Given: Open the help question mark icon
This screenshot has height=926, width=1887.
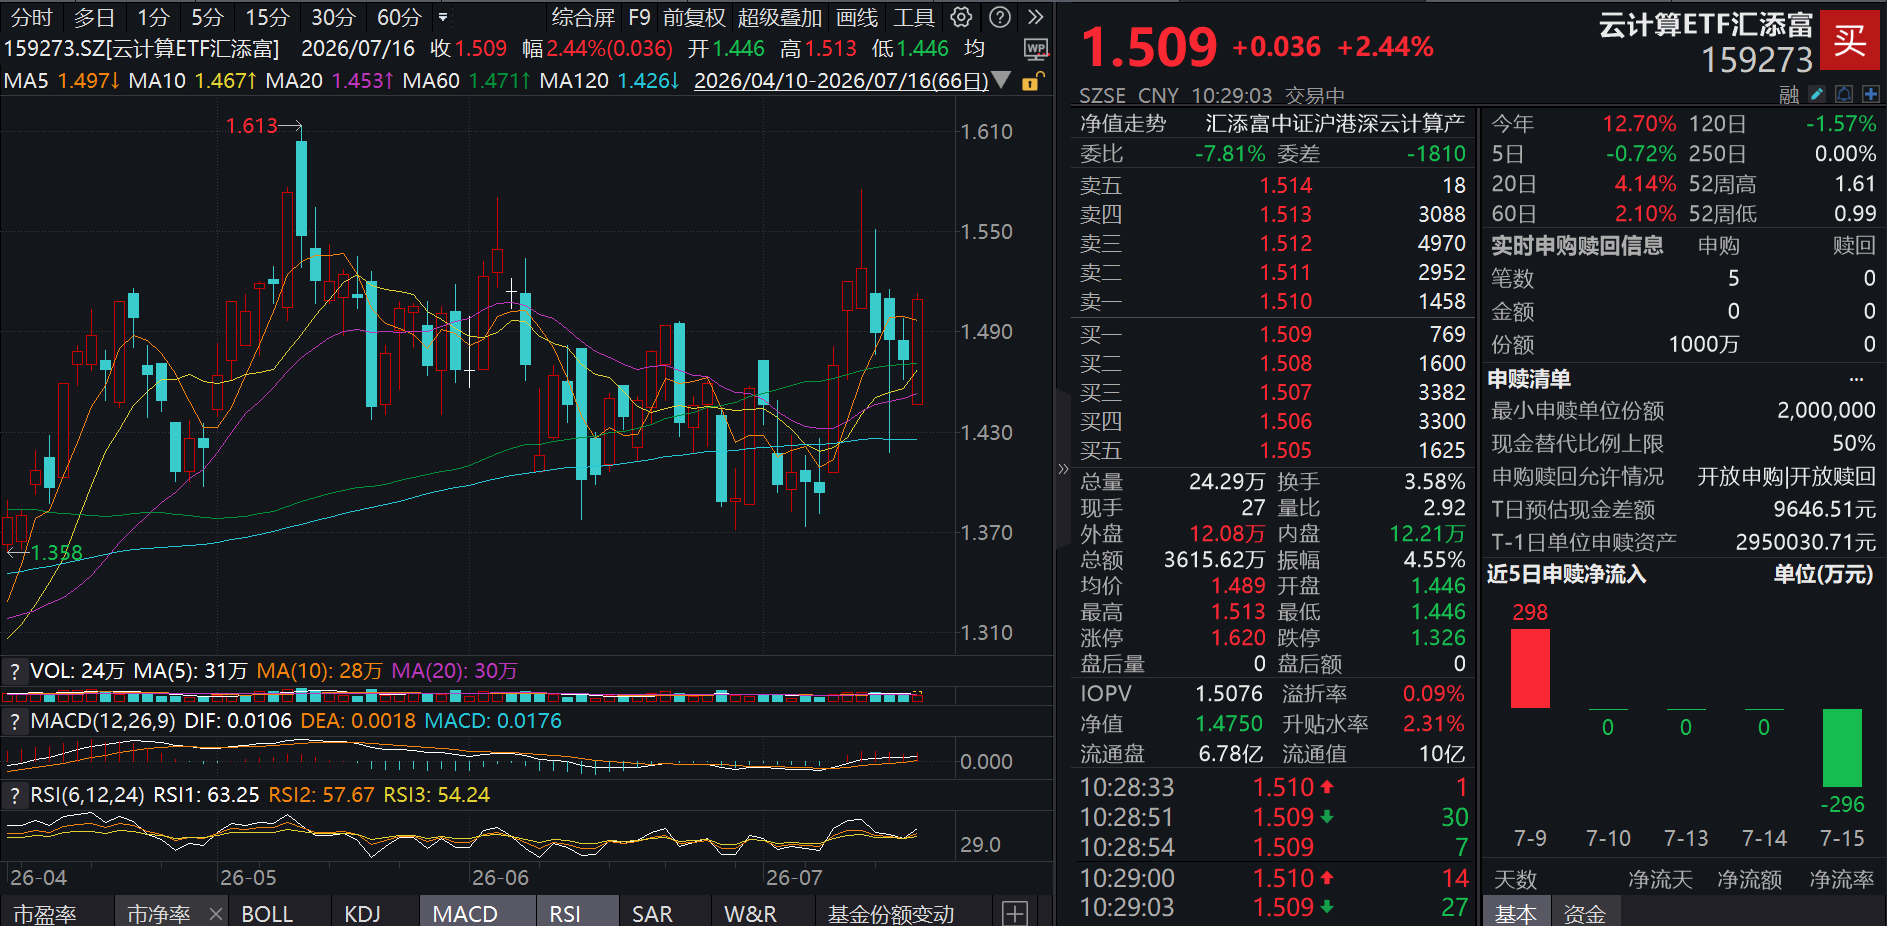Looking at the screenshot, I should pyautogui.click(x=999, y=17).
